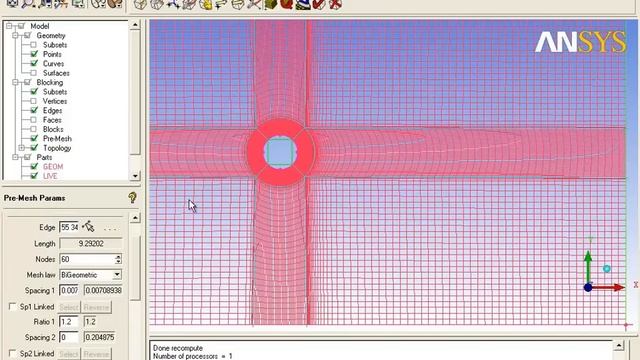Select the Edit Edge tool
Image resolution: width=640 pixels, height=360 pixels.
click(x=254, y=4)
